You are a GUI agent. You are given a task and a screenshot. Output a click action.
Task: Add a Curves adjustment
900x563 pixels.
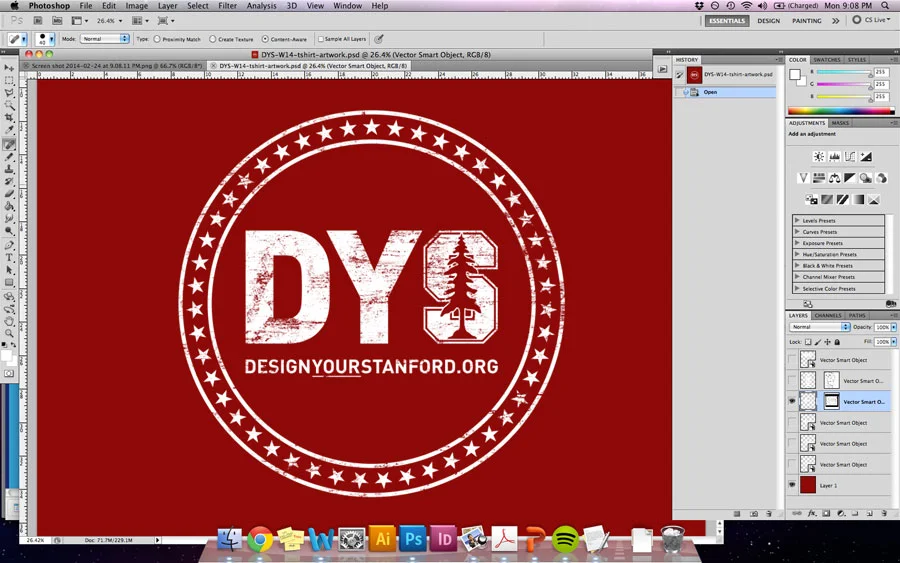(850, 157)
